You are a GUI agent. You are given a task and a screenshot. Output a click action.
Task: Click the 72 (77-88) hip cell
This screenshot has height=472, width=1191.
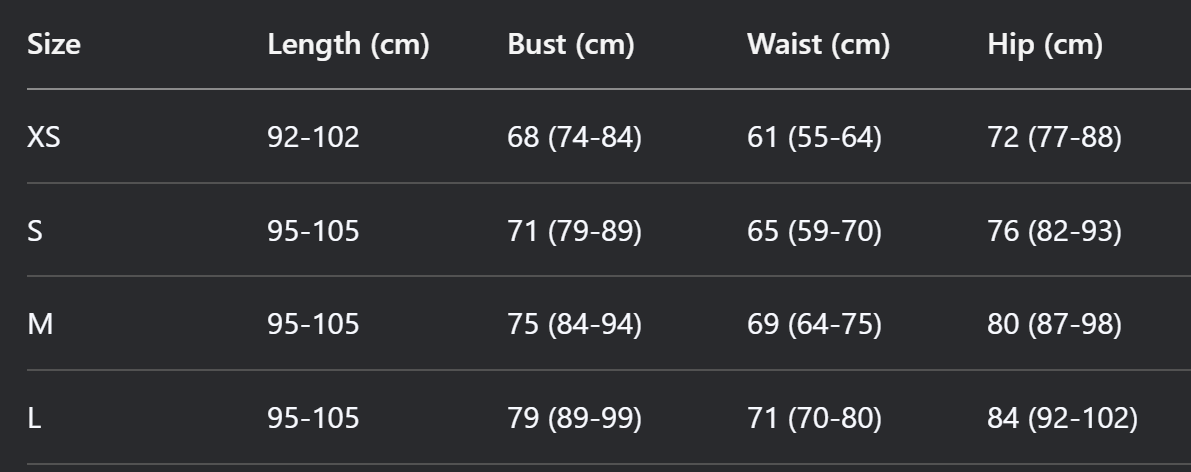(x=1055, y=138)
